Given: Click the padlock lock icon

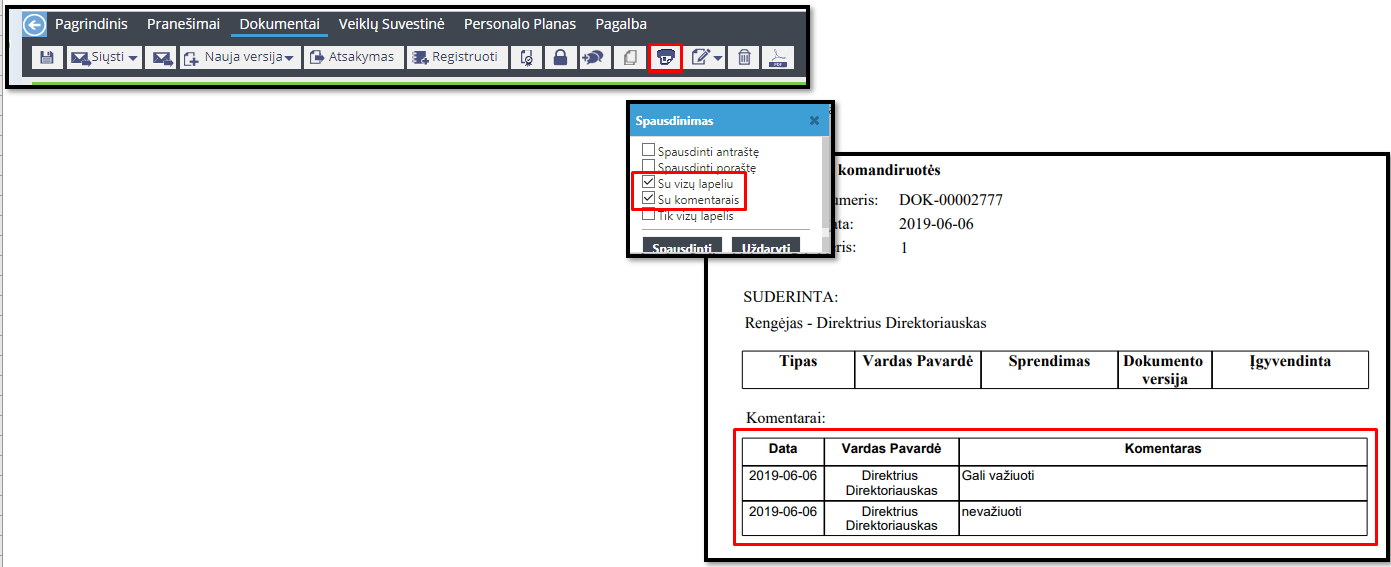Looking at the screenshot, I should 560,58.
